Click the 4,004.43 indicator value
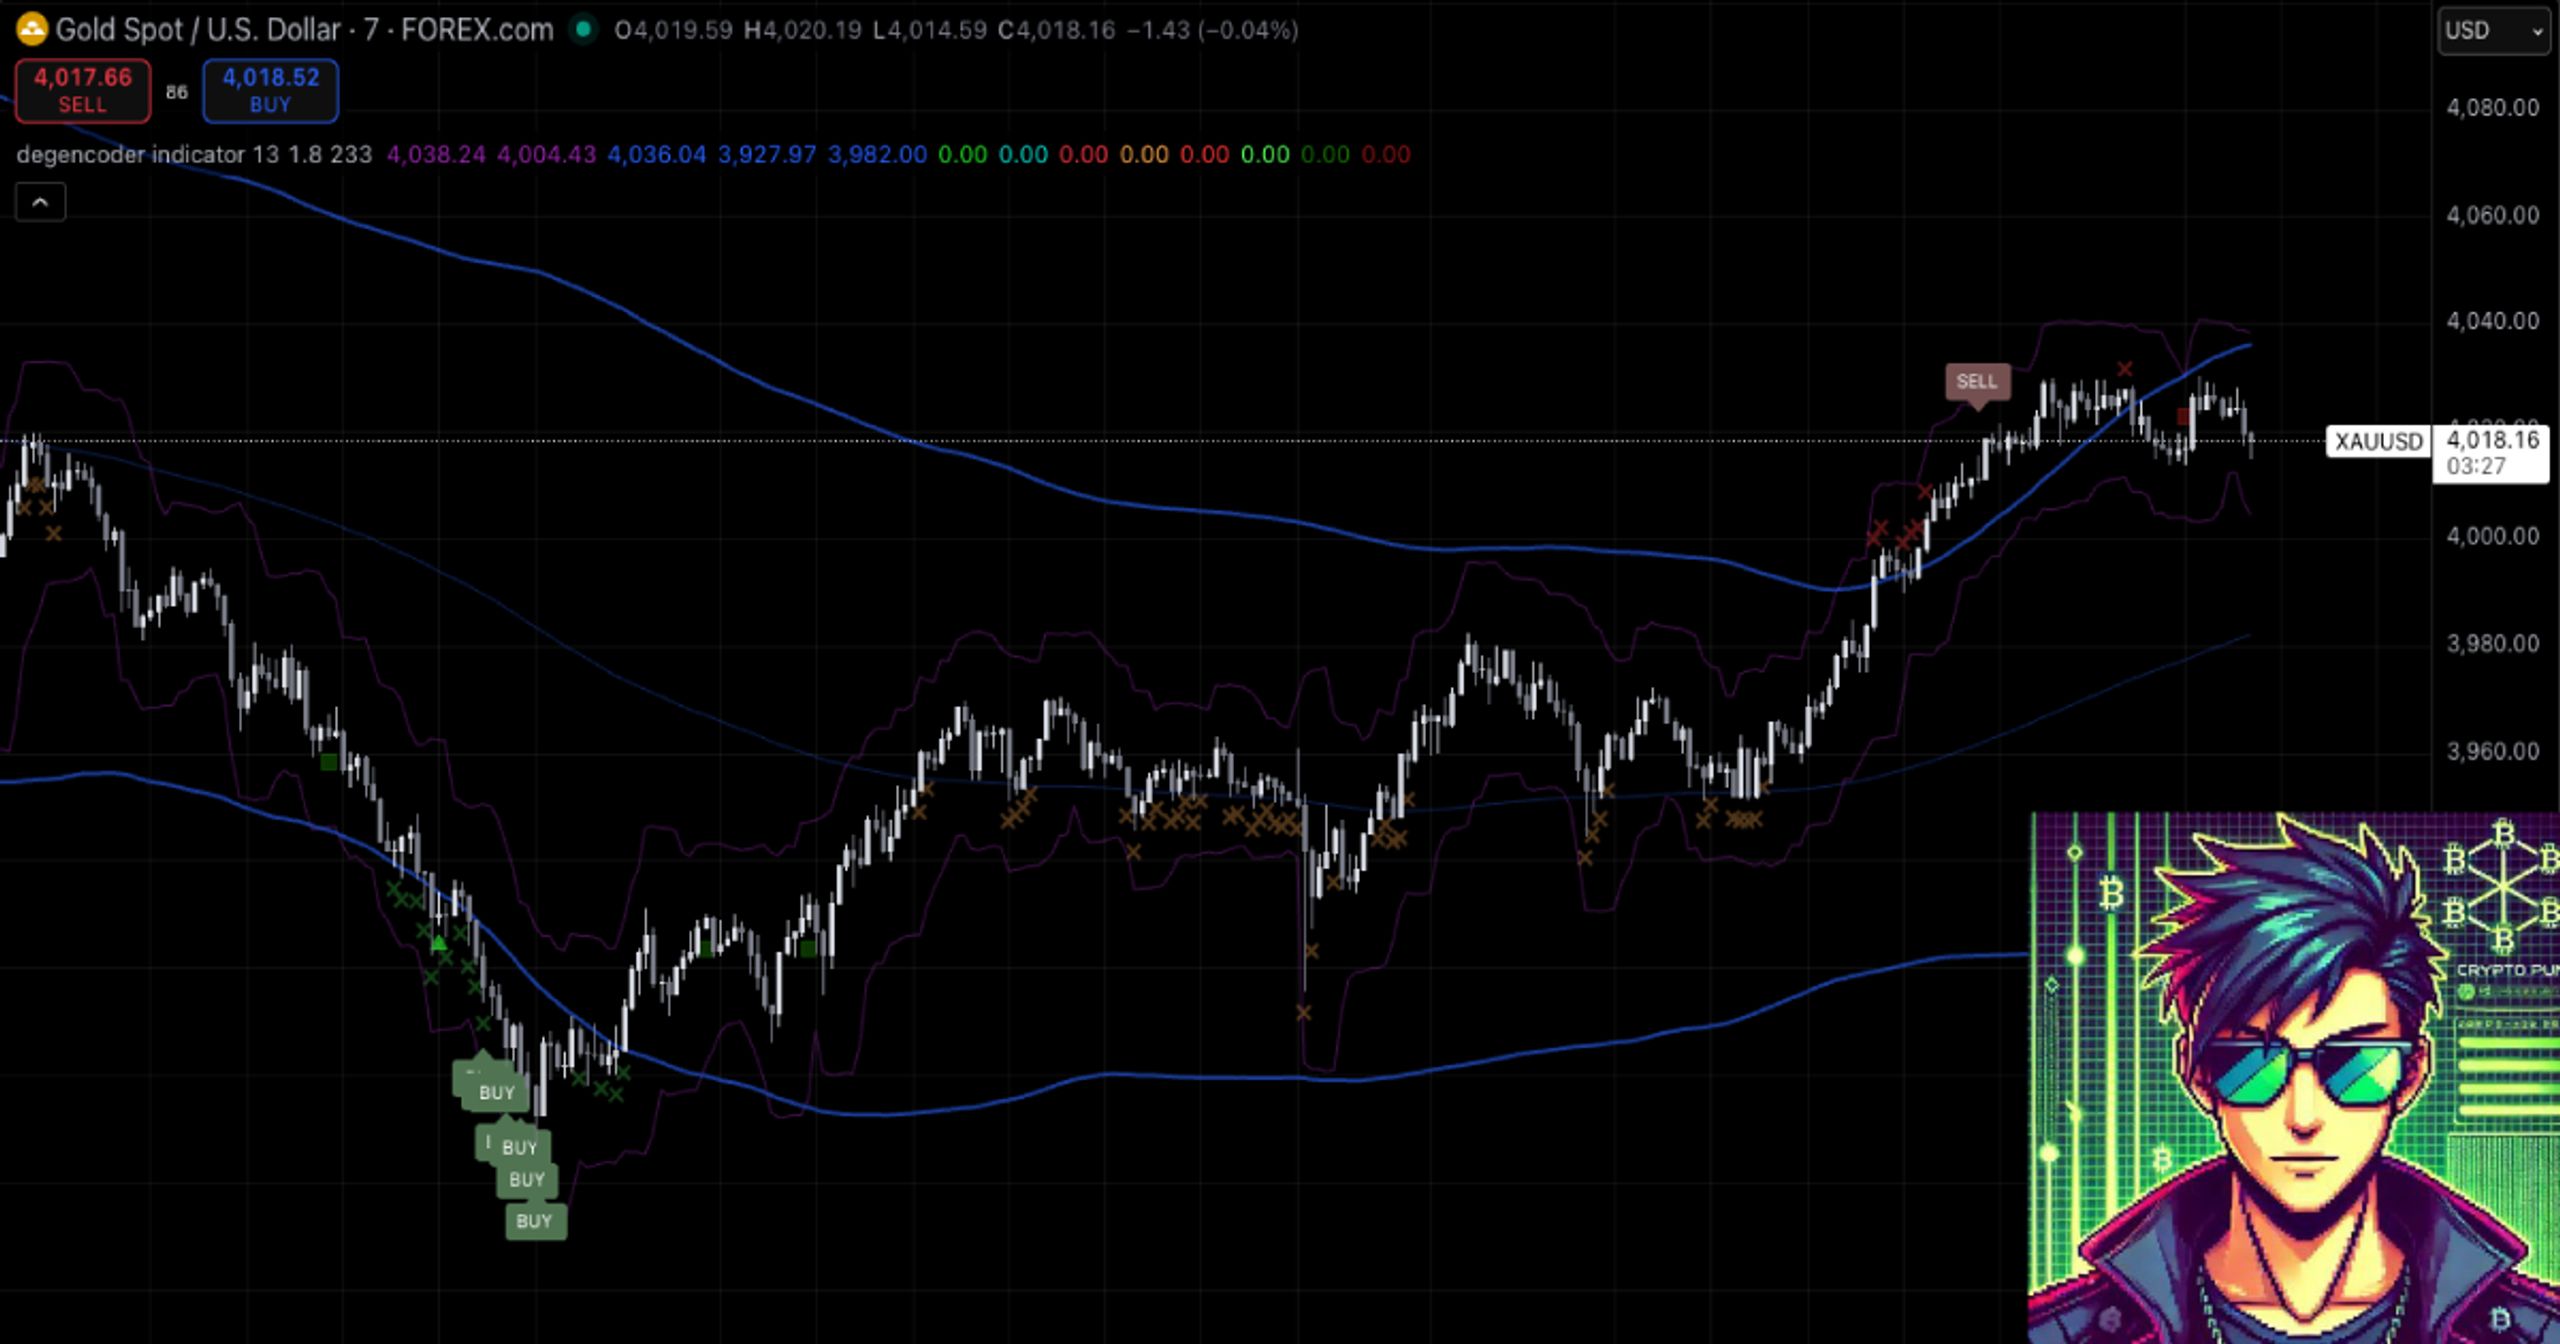 click(x=546, y=155)
